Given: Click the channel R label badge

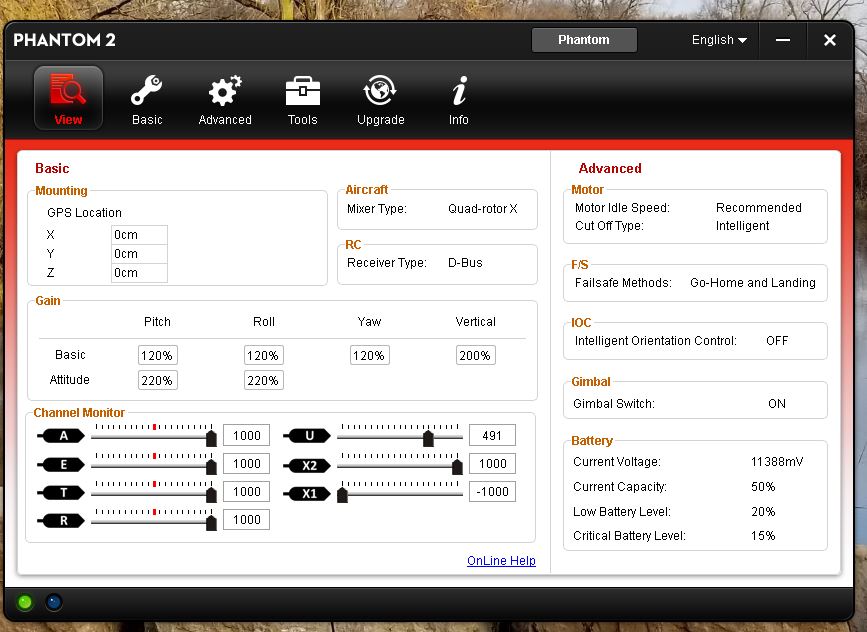Looking at the screenshot, I should pos(64,520).
